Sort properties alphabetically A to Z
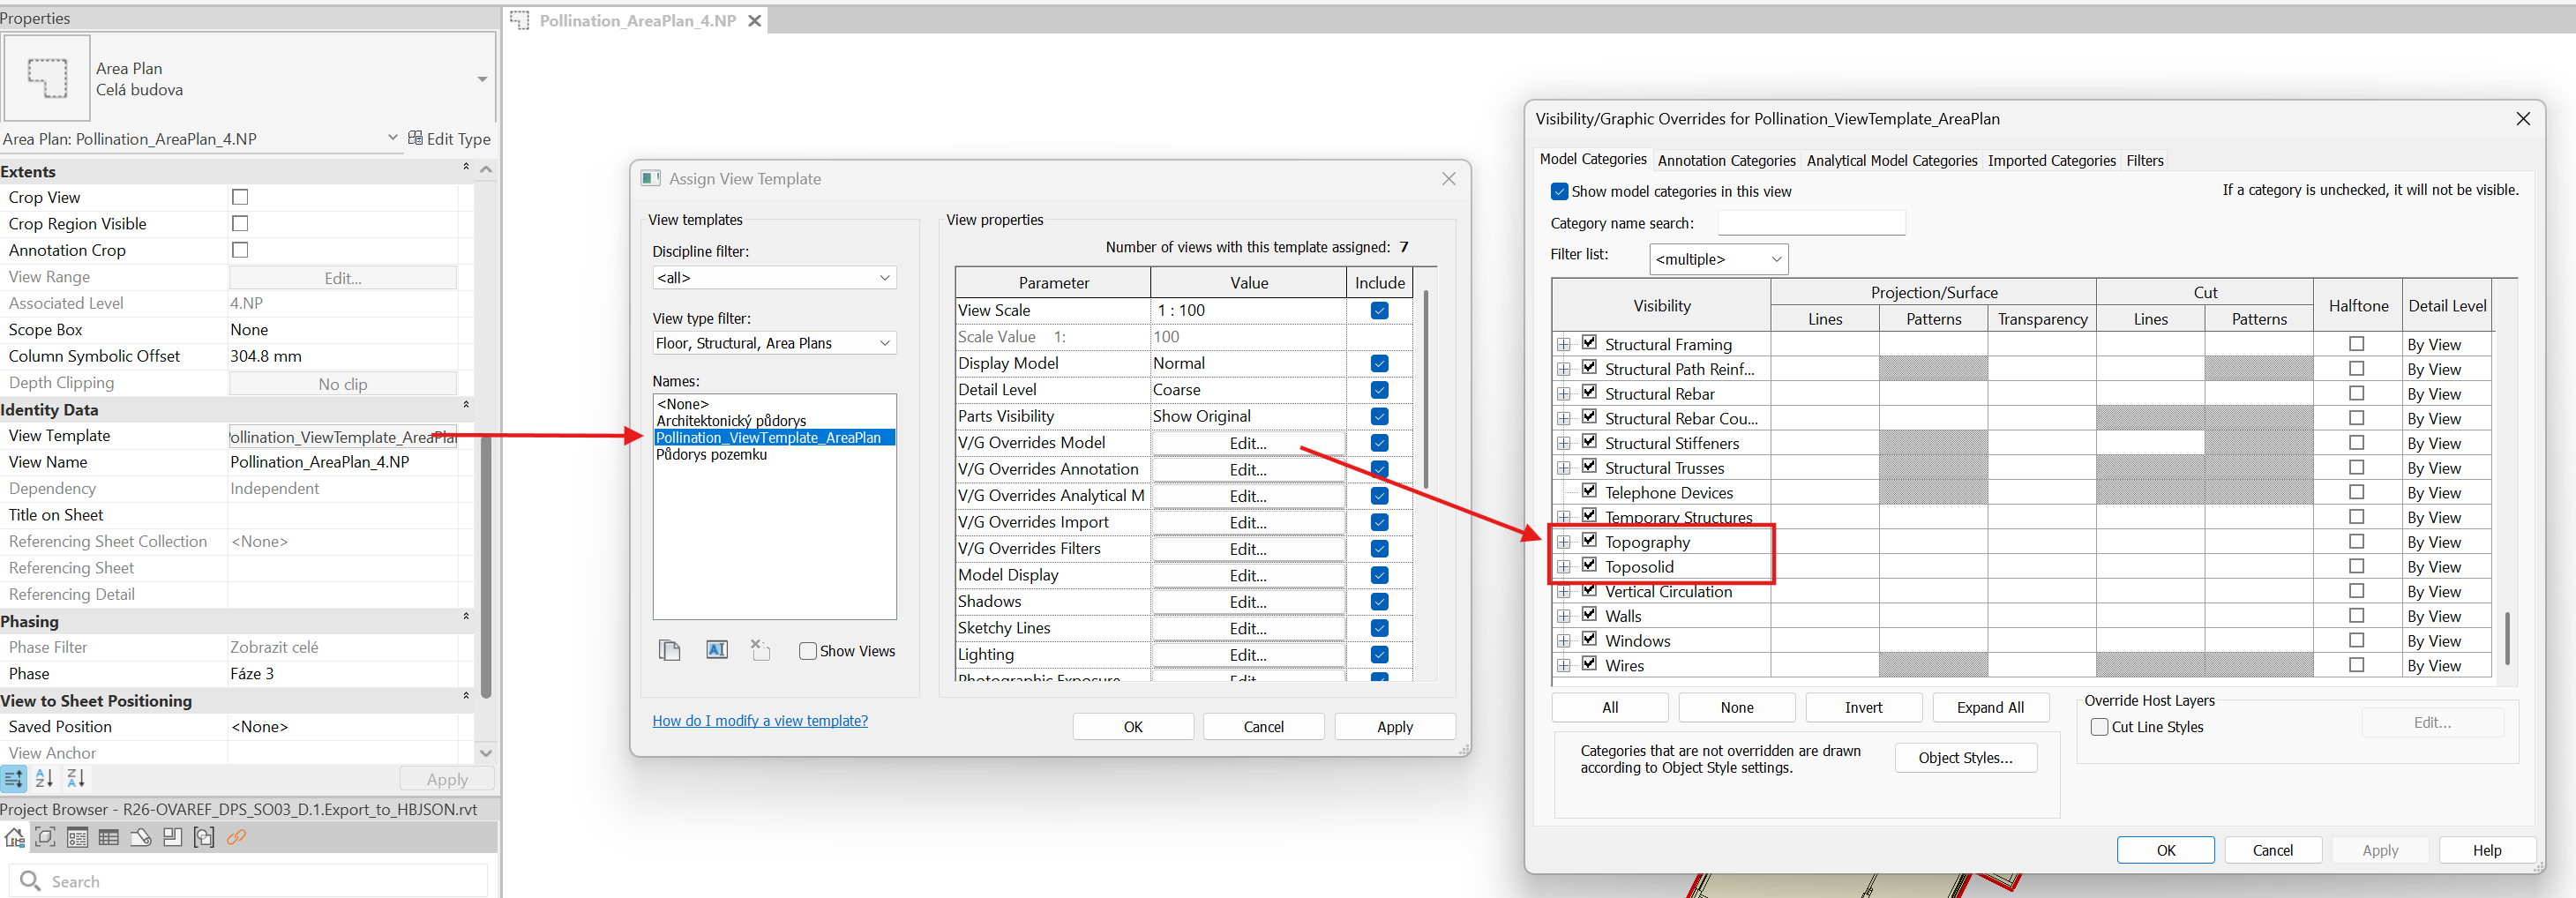The height and width of the screenshot is (898, 2576). point(44,779)
